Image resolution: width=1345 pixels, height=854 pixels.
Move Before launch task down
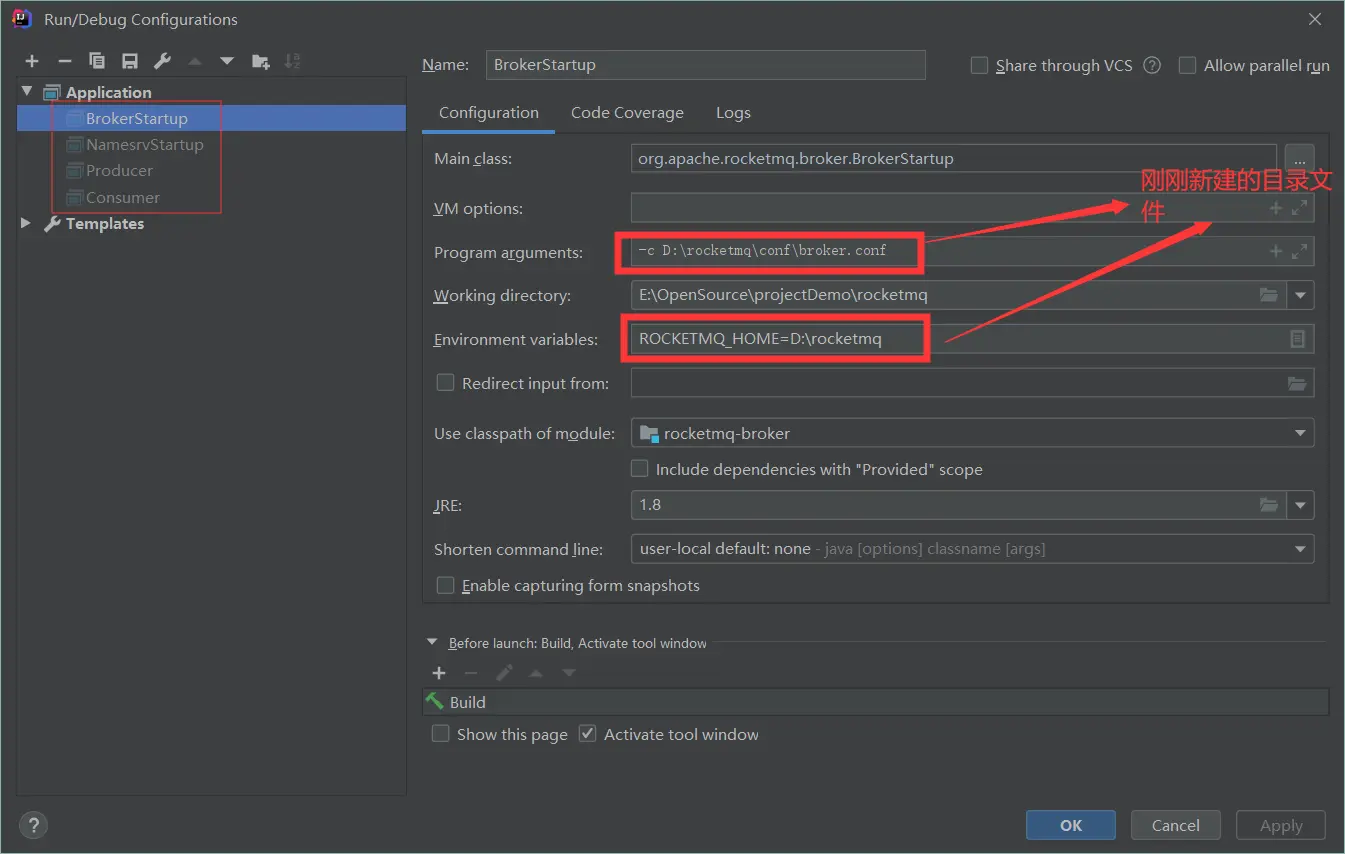(569, 673)
